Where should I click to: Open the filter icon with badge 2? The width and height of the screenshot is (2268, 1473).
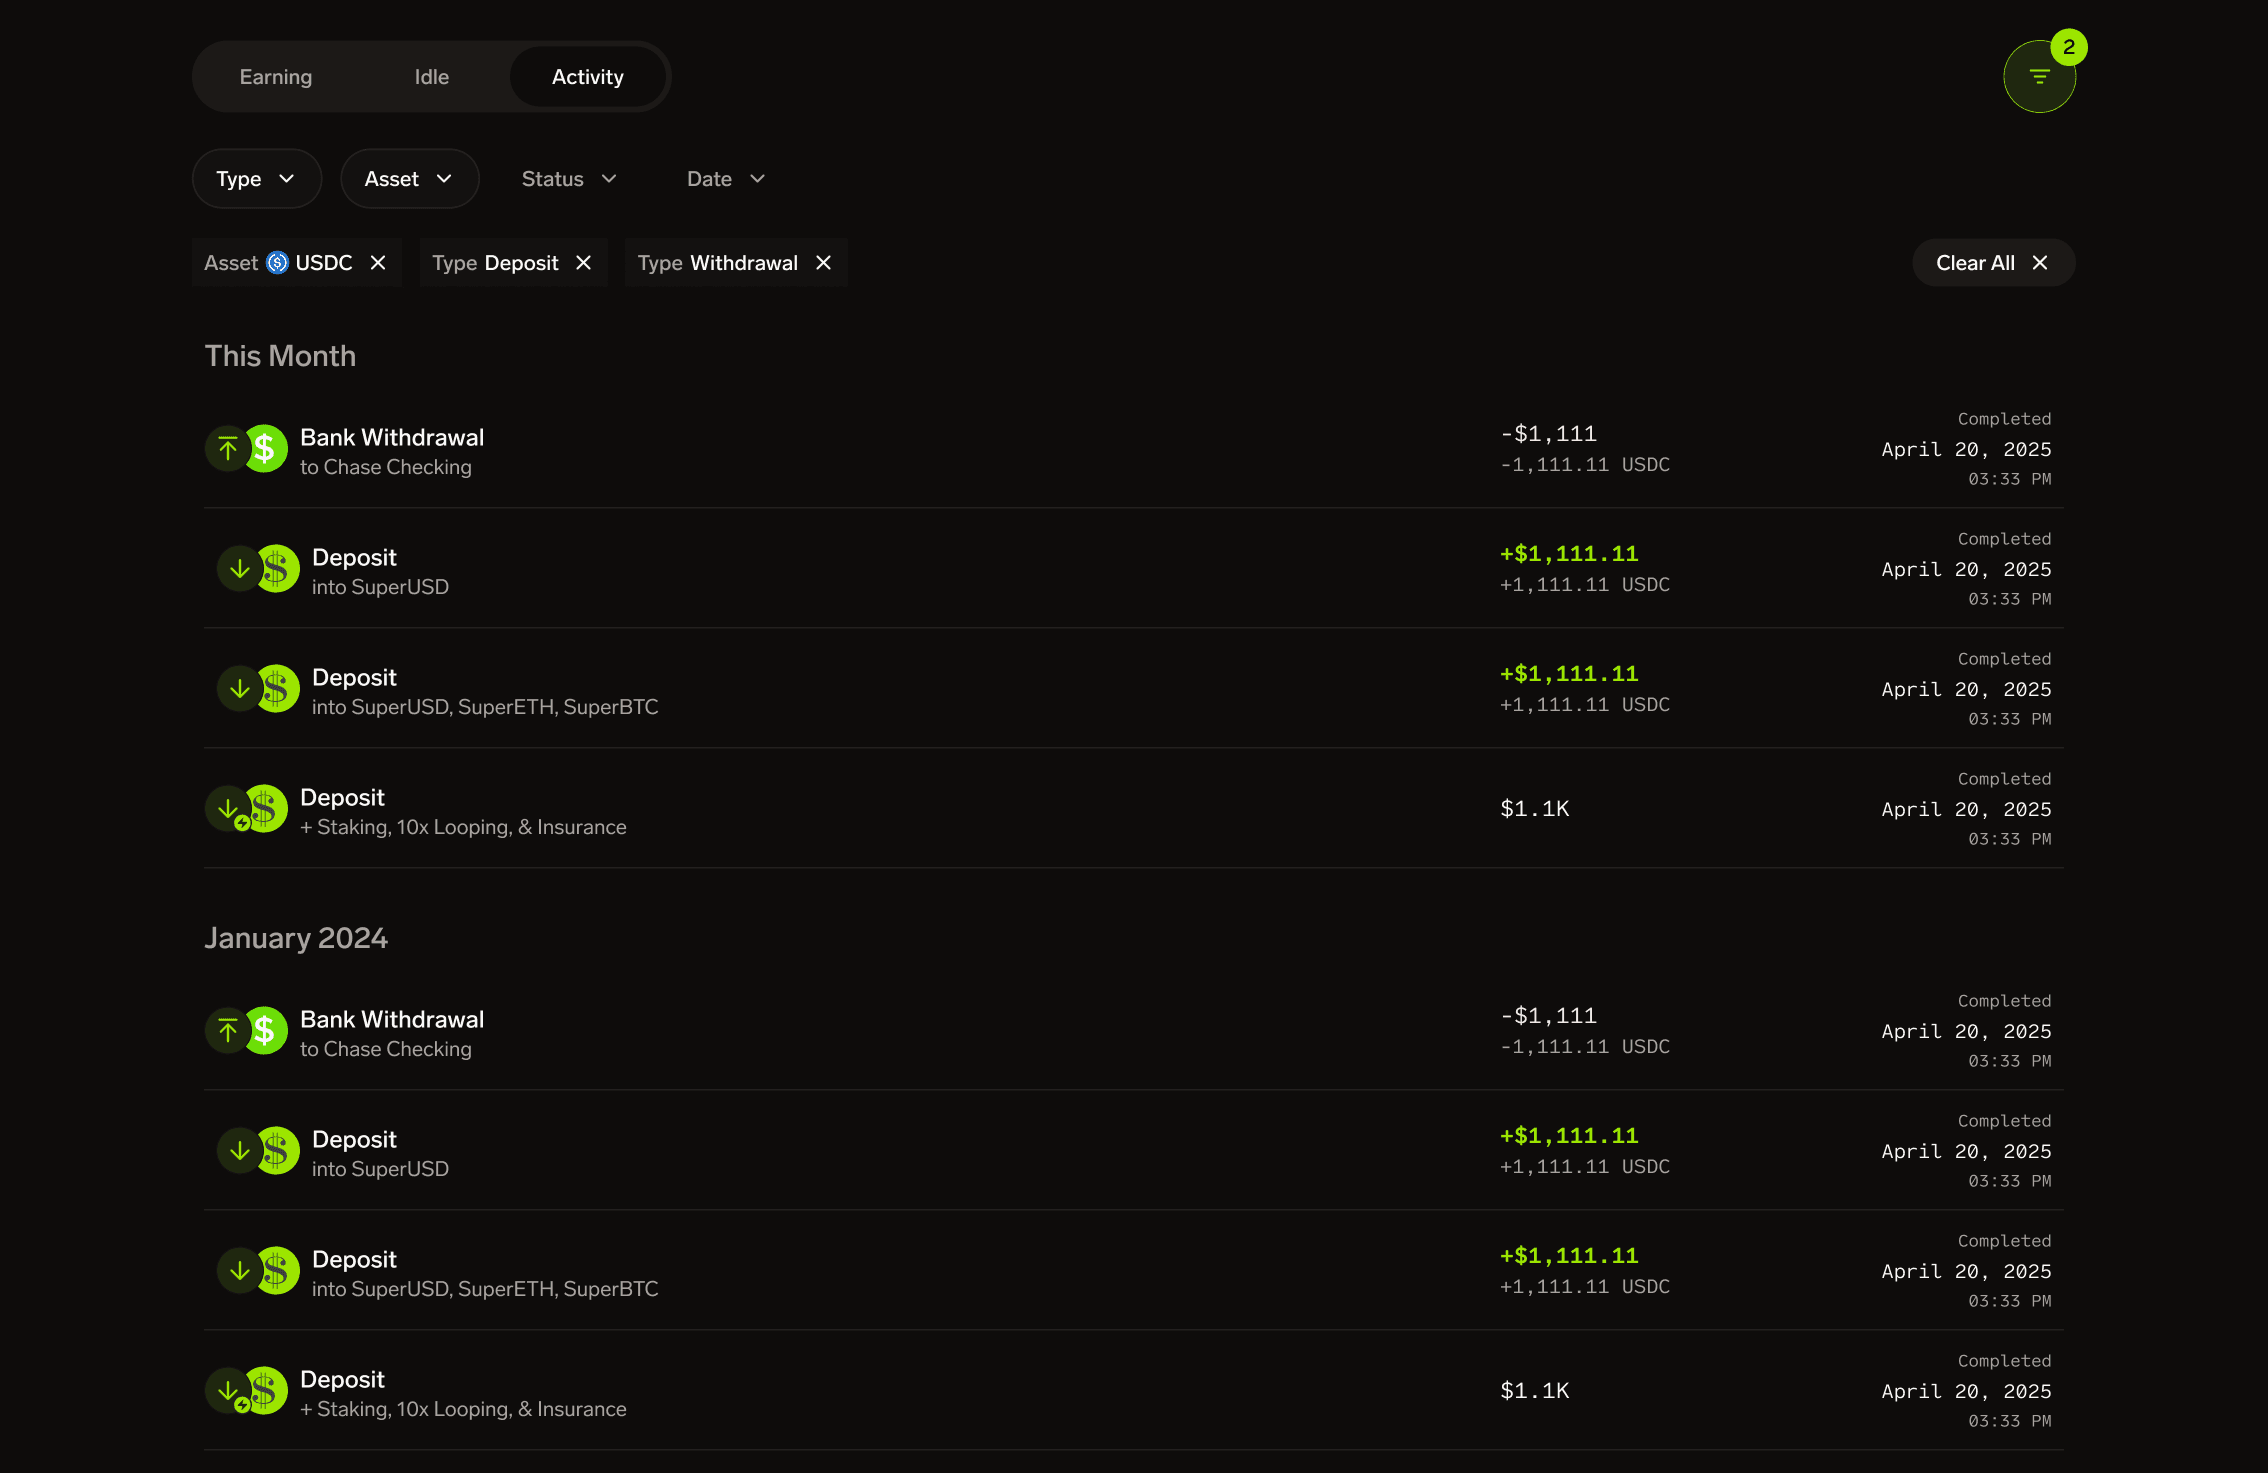[2039, 77]
